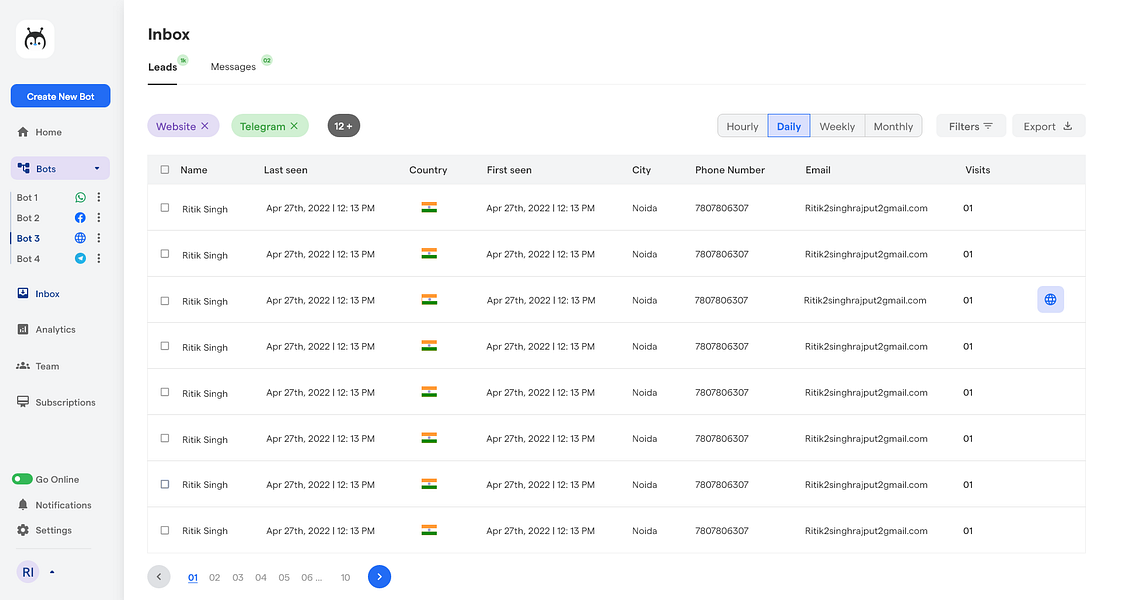Click the Team people icon

[x=23, y=365]
